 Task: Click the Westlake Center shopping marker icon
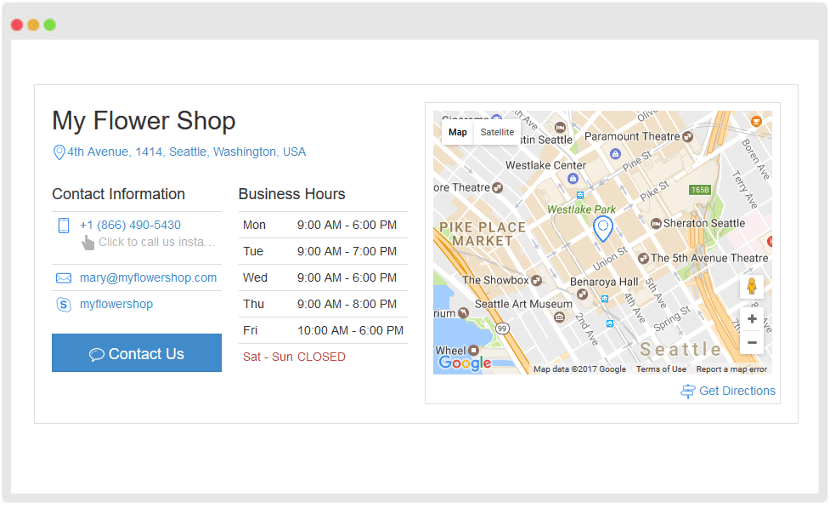coord(573,178)
